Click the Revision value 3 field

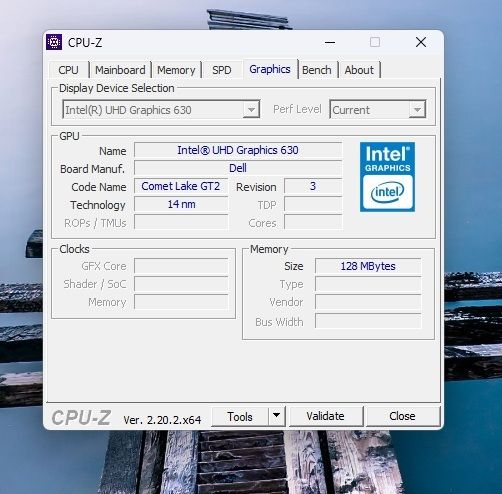pyautogui.click(x=313, y=186)
